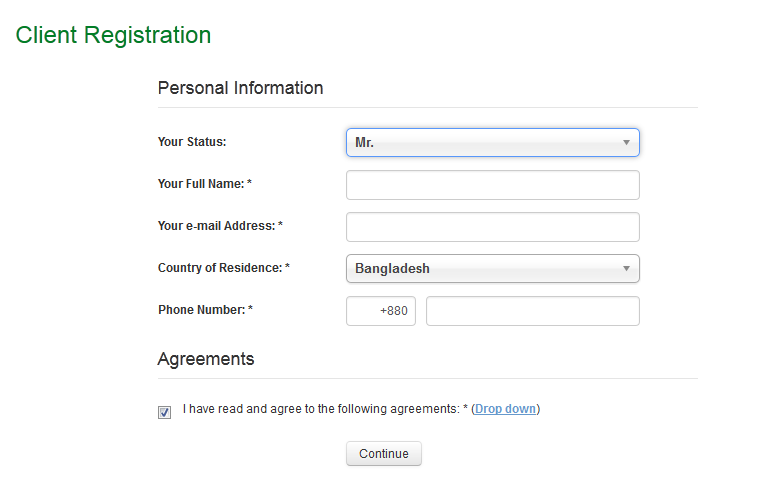
Task: Click the Personal Information section heading
Action: 240,88
